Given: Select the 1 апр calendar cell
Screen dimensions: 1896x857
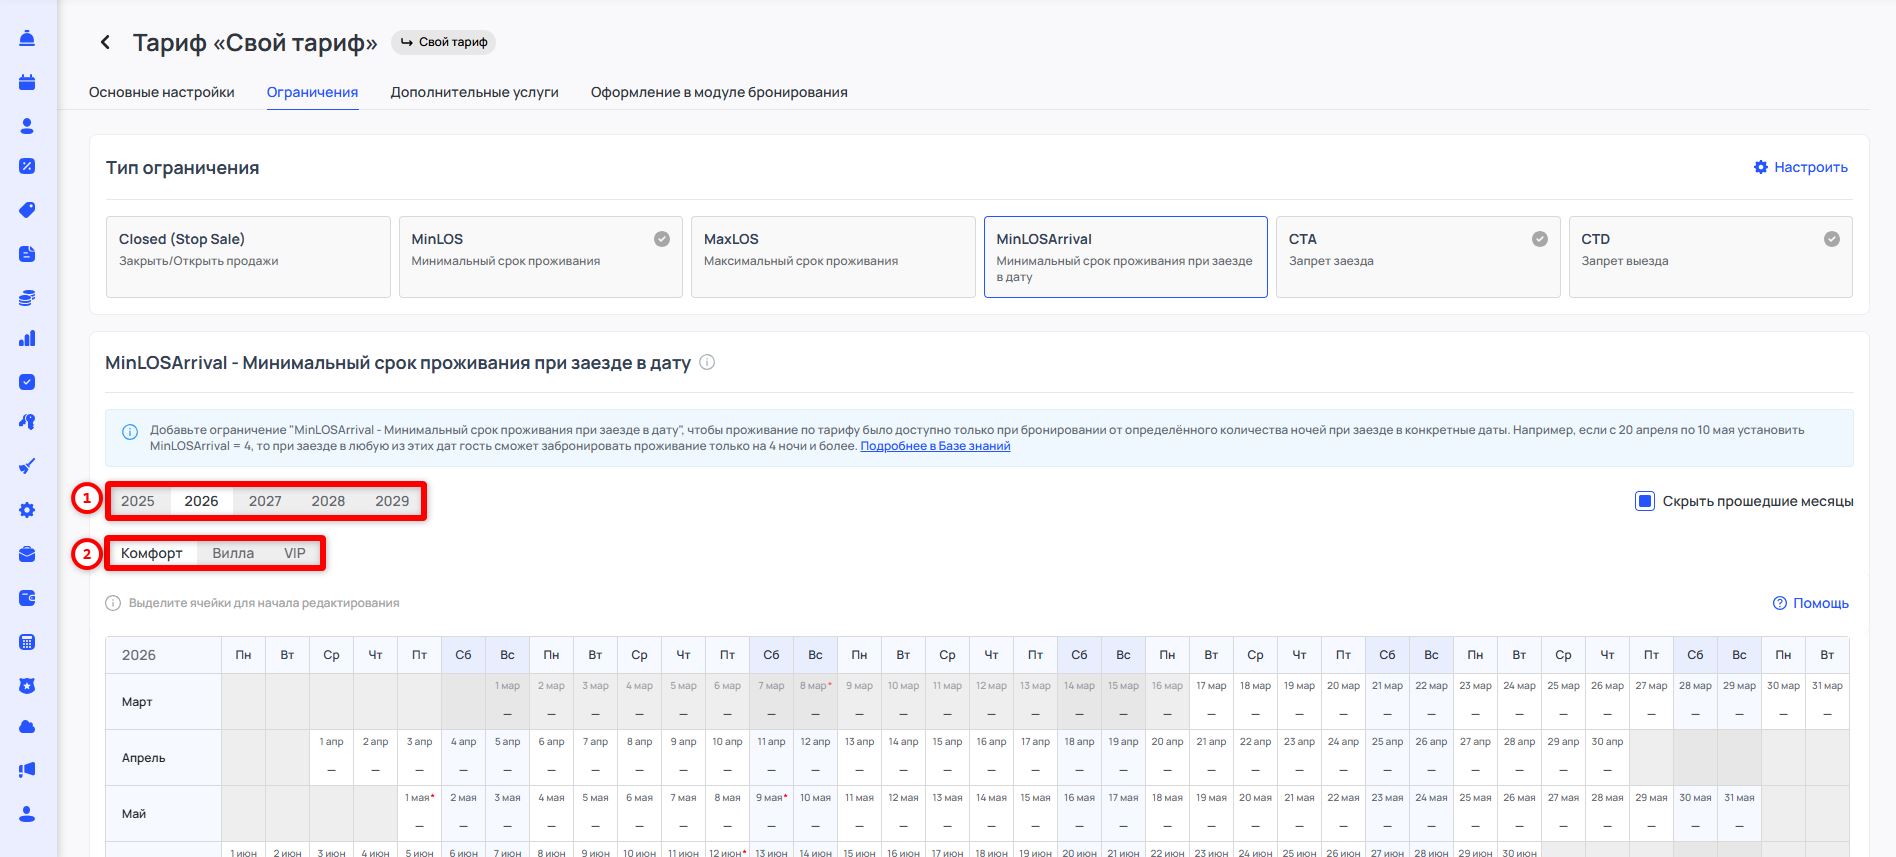Looking at the screenshot, I should pyautogui.click(x=331, y=757).
